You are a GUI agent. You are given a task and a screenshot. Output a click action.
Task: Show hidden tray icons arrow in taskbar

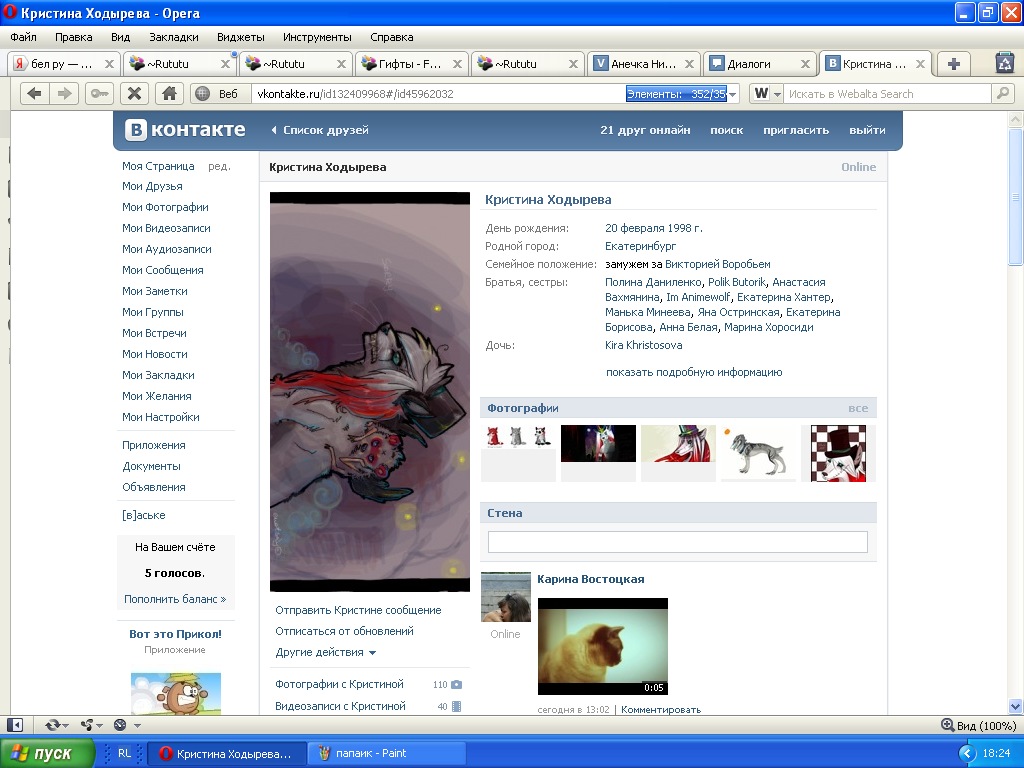[966, 754]
